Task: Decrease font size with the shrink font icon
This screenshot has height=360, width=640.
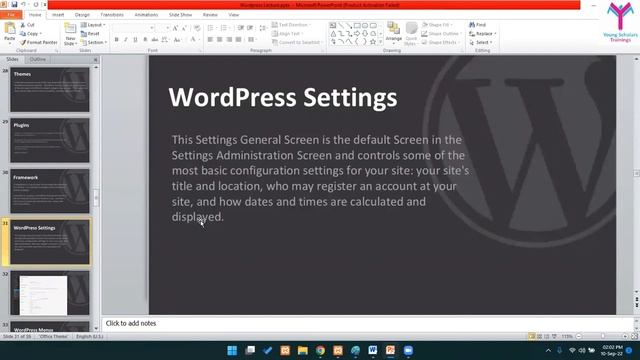Action: point(184,28)
